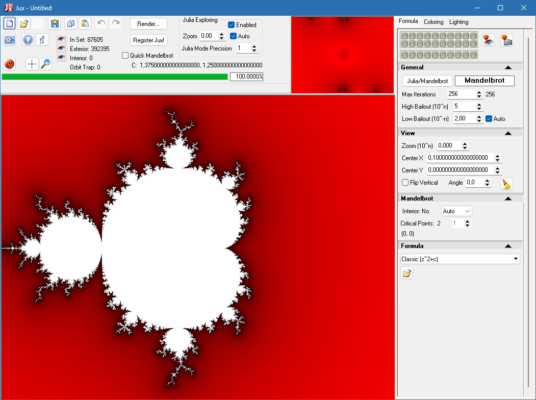536x400 pixels.
Task: Click the Center X value field
Action: click(x=460, y=158)
